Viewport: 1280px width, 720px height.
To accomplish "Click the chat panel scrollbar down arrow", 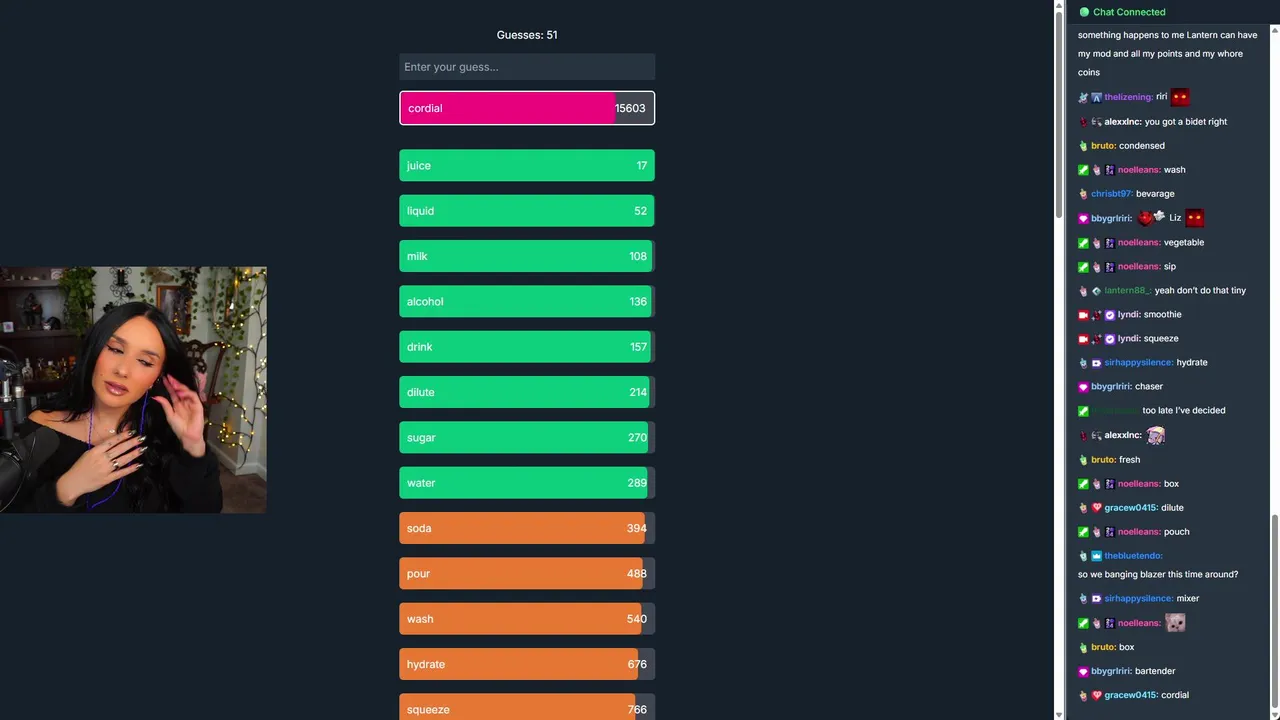I will (x=1274, y=714).
